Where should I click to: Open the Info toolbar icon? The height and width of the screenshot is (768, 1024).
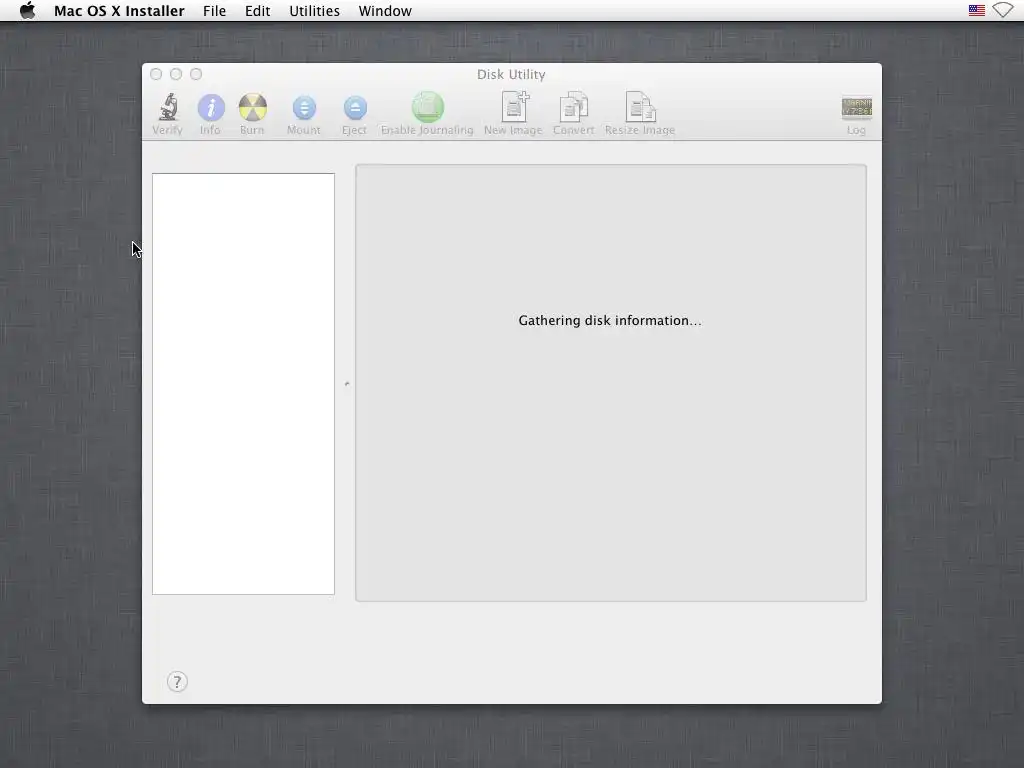211,107
